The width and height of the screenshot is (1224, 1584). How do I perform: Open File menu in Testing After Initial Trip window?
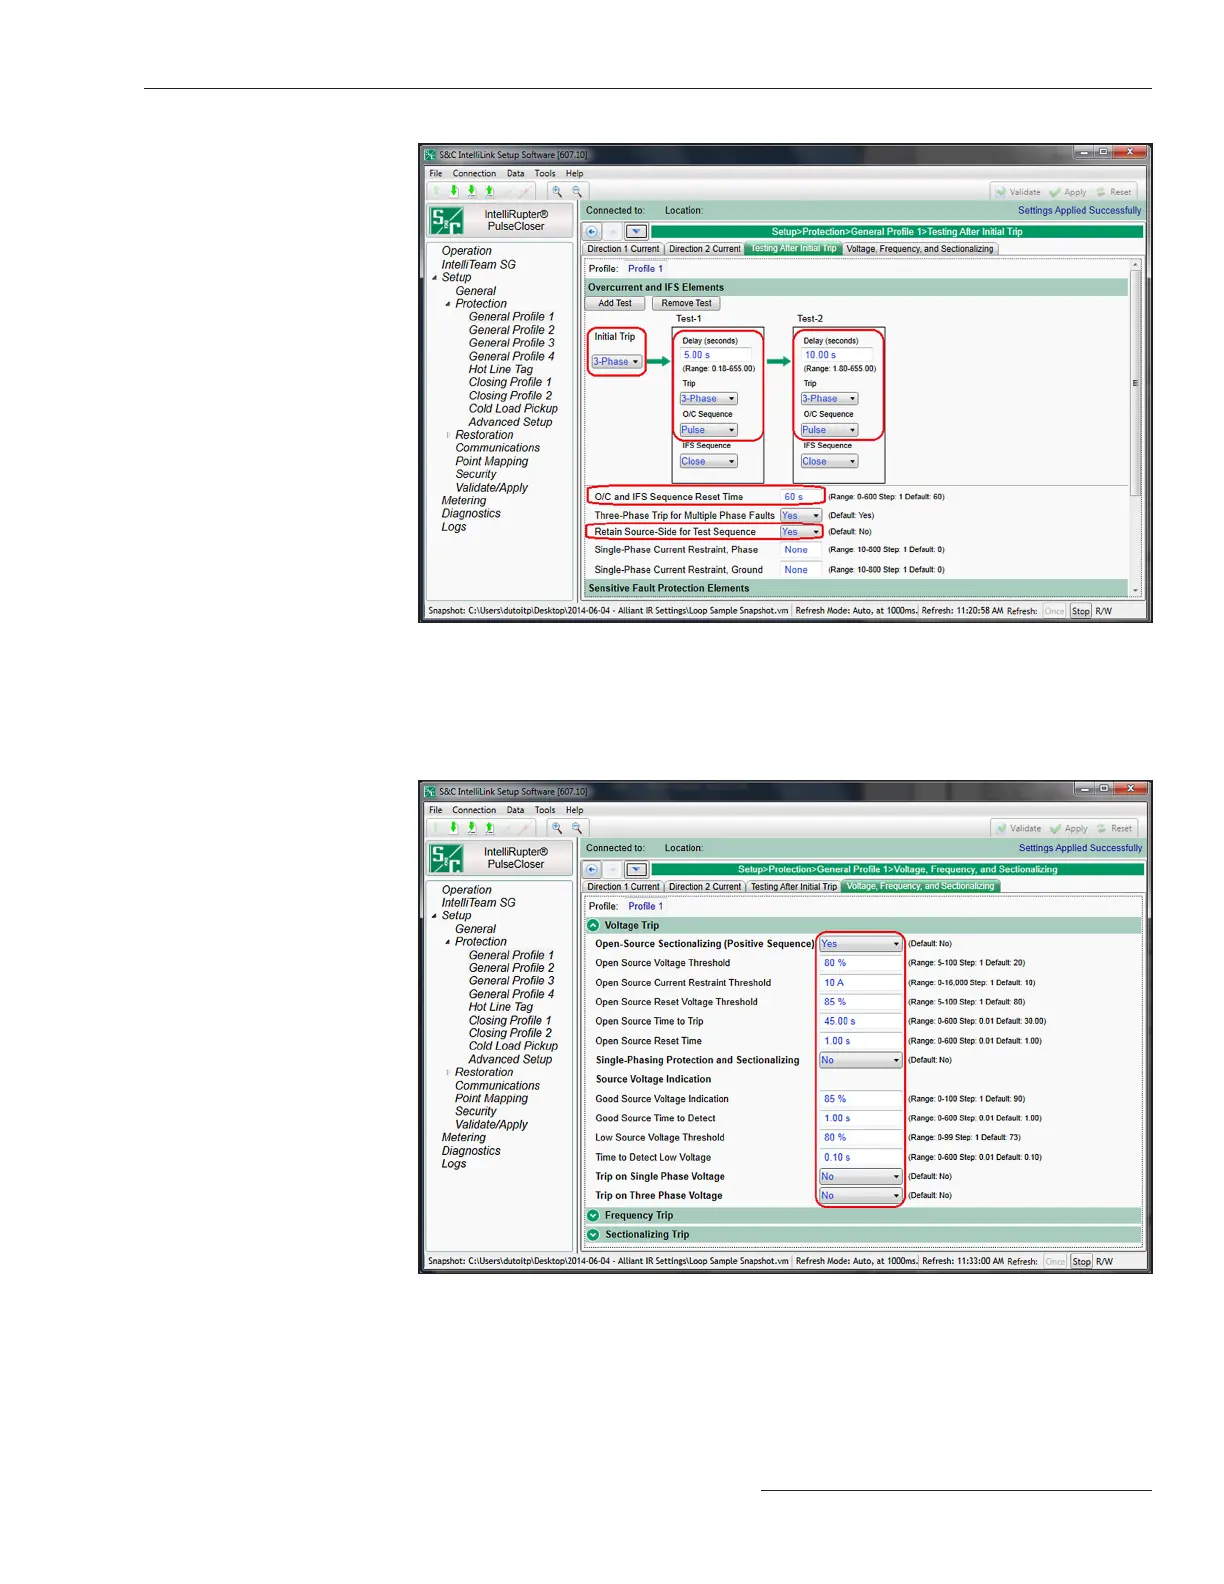coord(436,173)
